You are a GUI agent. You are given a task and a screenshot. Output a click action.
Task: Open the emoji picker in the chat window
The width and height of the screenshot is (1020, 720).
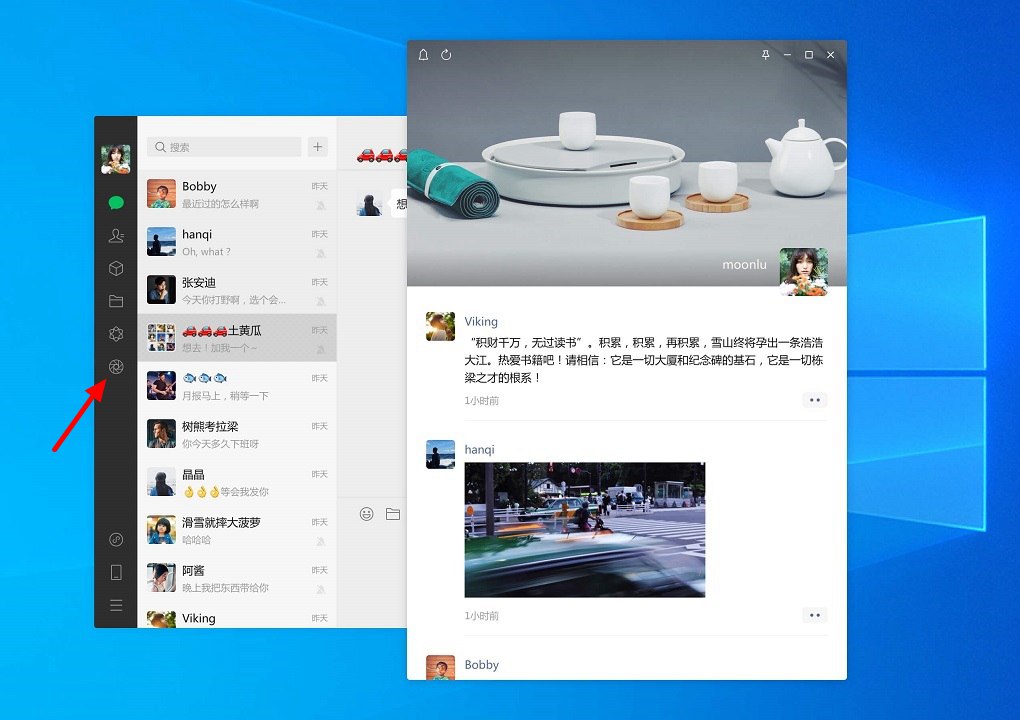(x=368, y=513)
